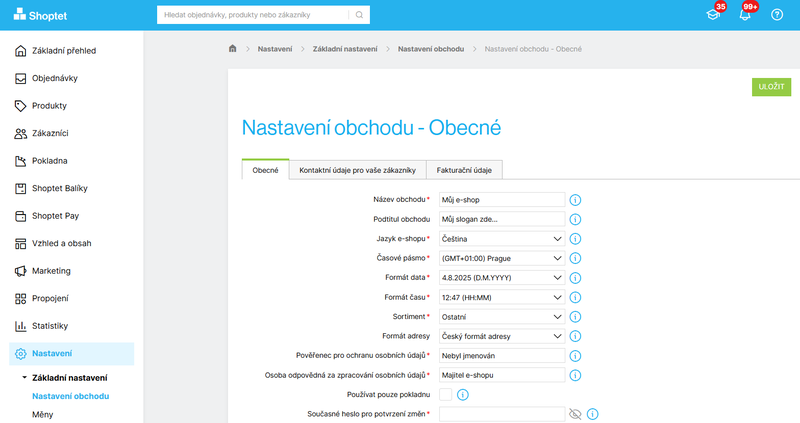Open the Formát data dropdown
Image resolution: width=800 pixels, height=423 pixels.
[x=502, y=278]
